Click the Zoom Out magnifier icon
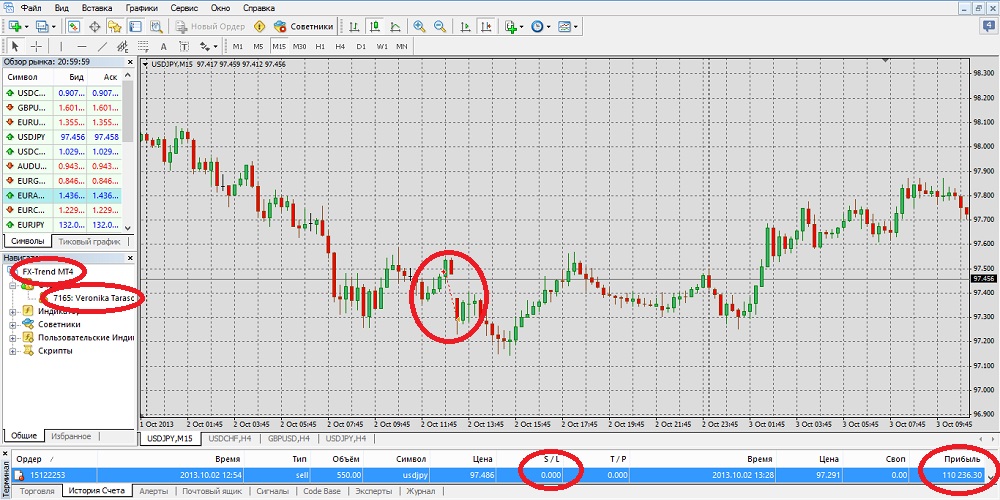The height and width of the screenshot is (500, 1000). tap(440, 26)
